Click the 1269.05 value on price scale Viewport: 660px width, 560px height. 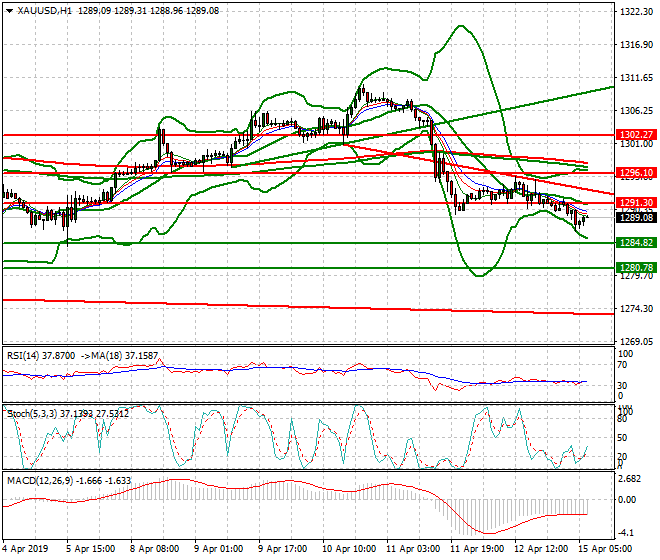pos(636,341)
